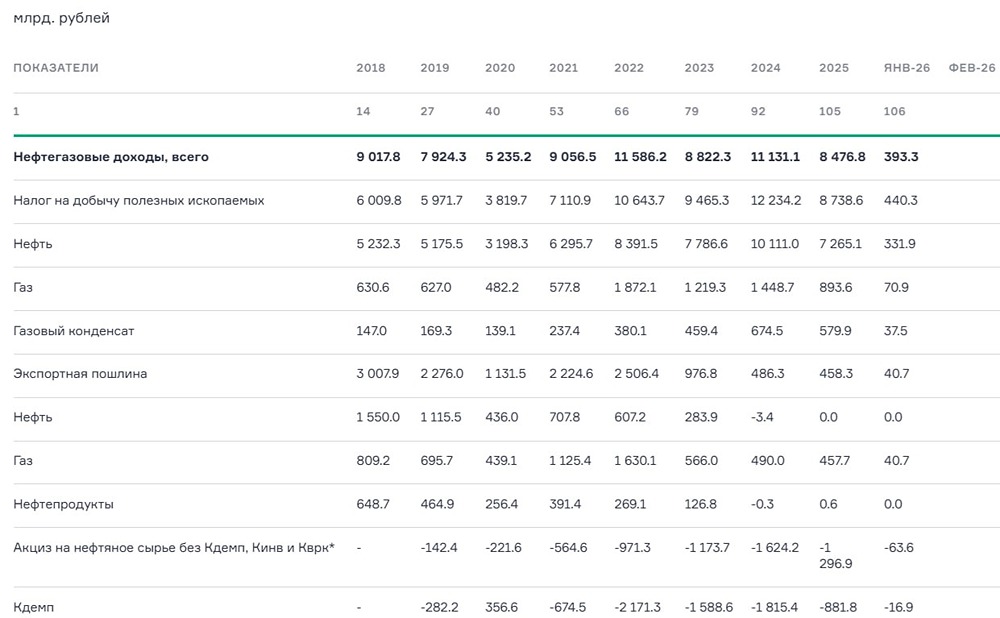Image resolution: width=1000 pixels, height=618 pixels.
Task: Select the Экспортная пошлина row label
Action: [x=78, y=373]
